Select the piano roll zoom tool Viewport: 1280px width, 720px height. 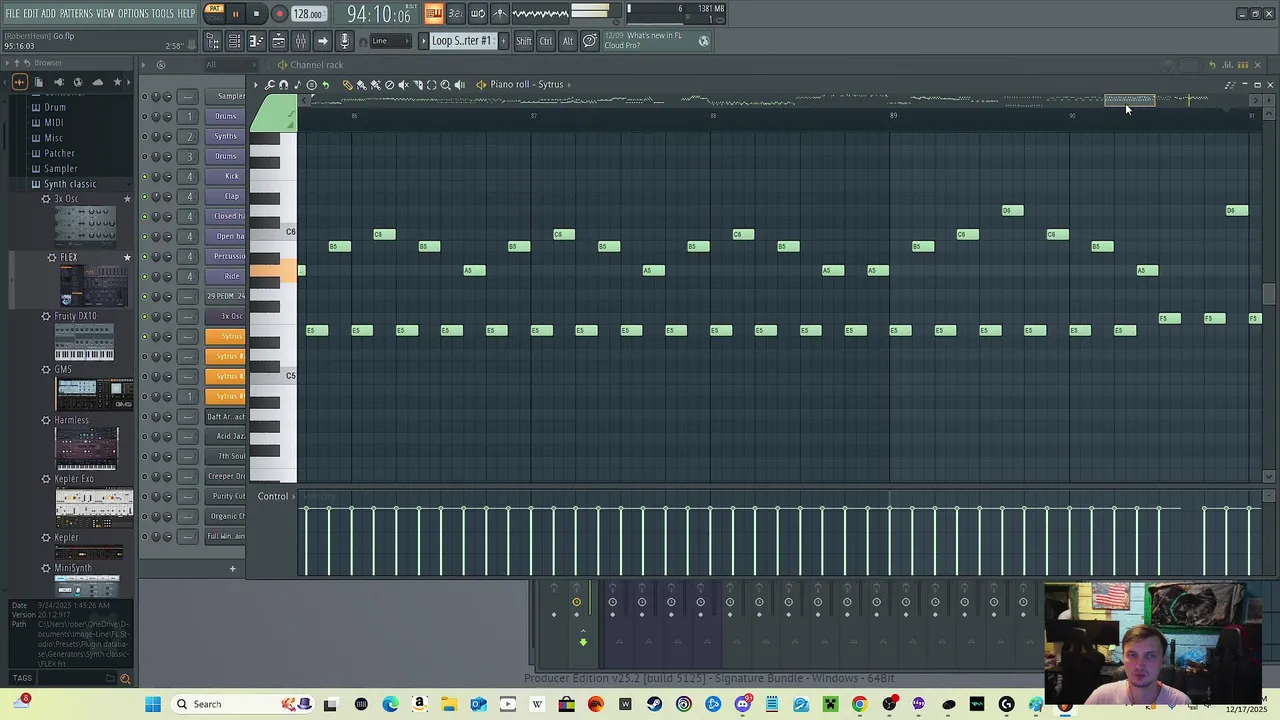pos(445,85)
